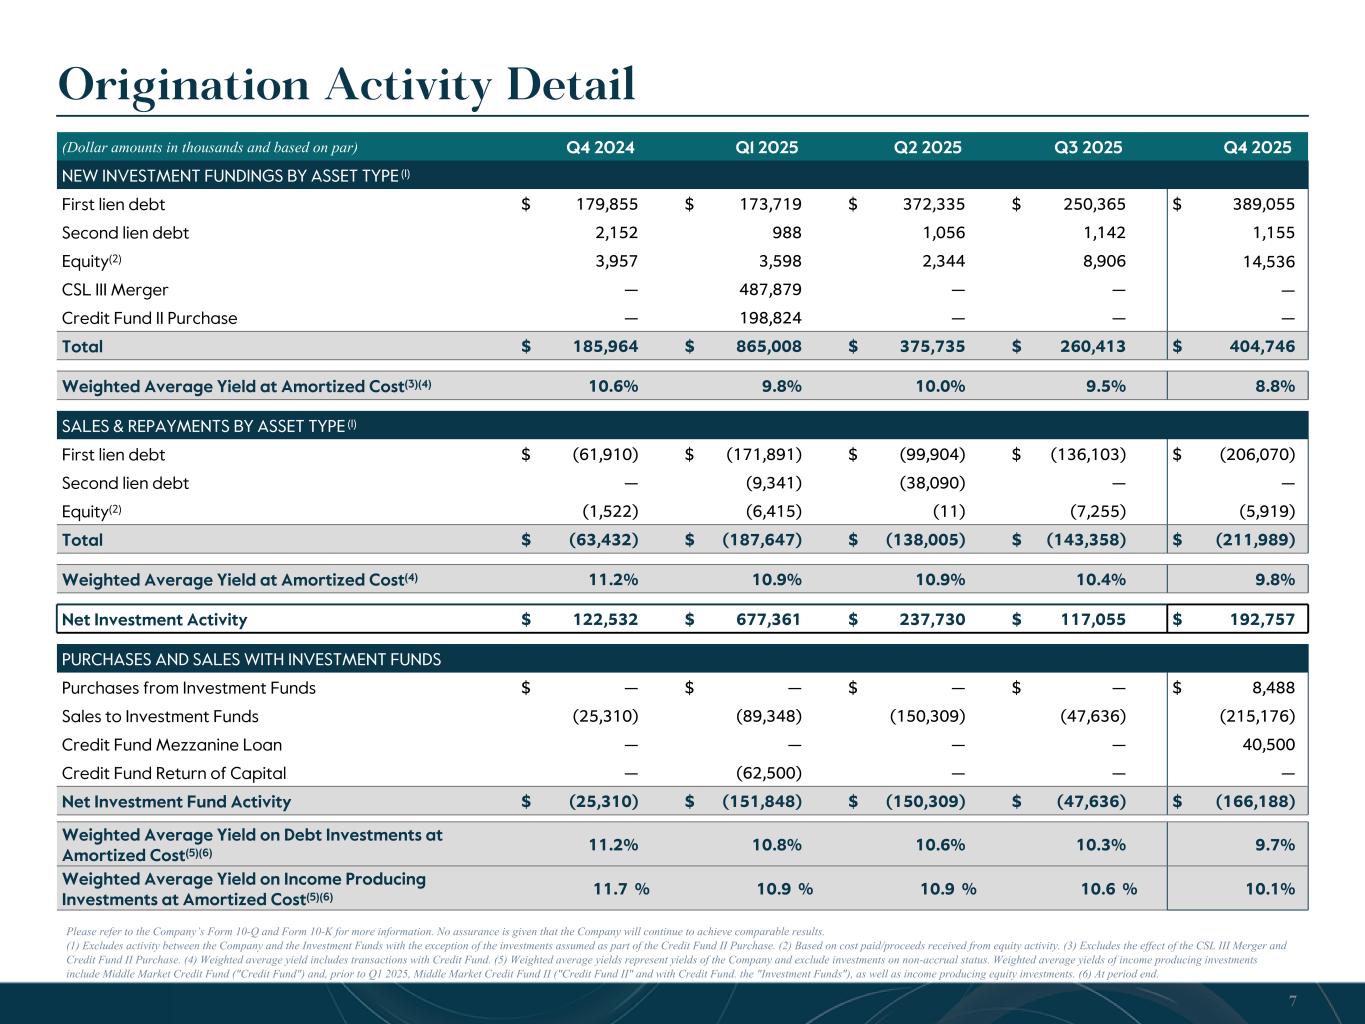Select the Q4 2024 column header

600,147
